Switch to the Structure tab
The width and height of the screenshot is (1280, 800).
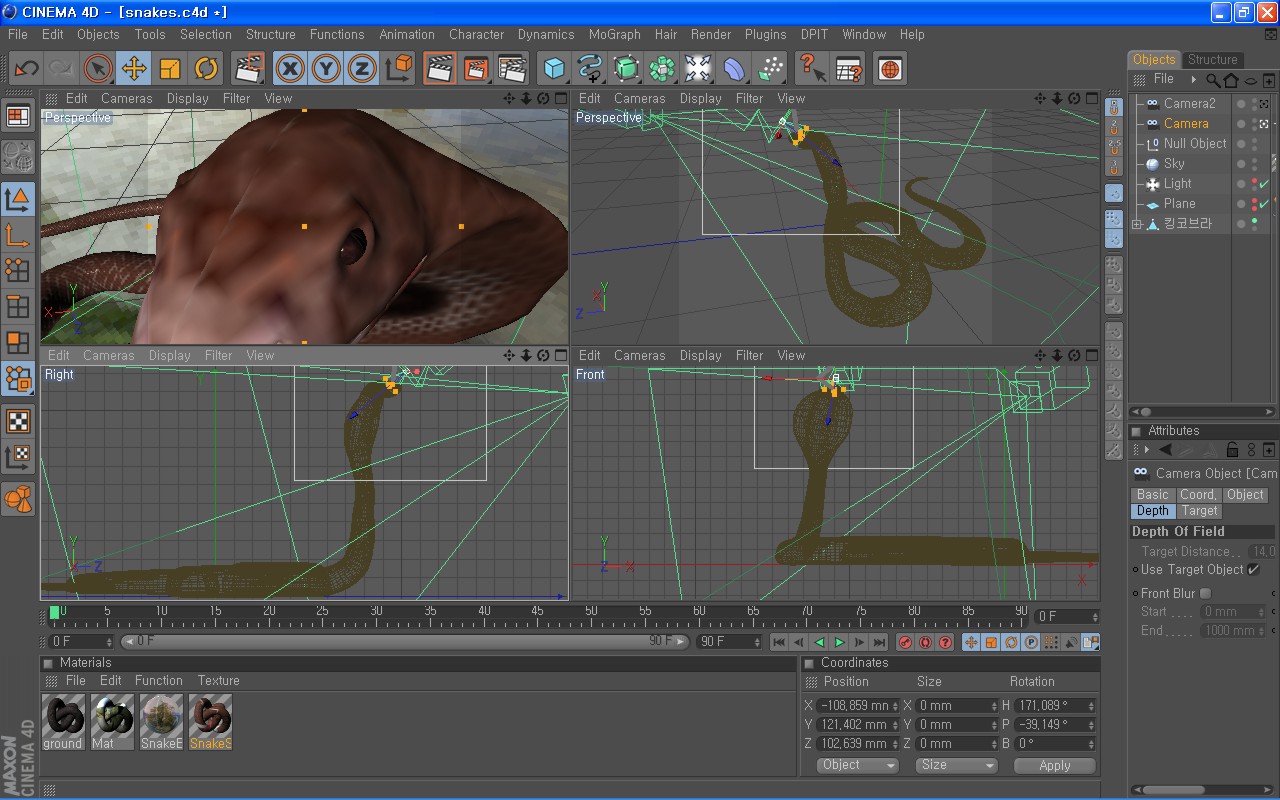pos(1213,60)
